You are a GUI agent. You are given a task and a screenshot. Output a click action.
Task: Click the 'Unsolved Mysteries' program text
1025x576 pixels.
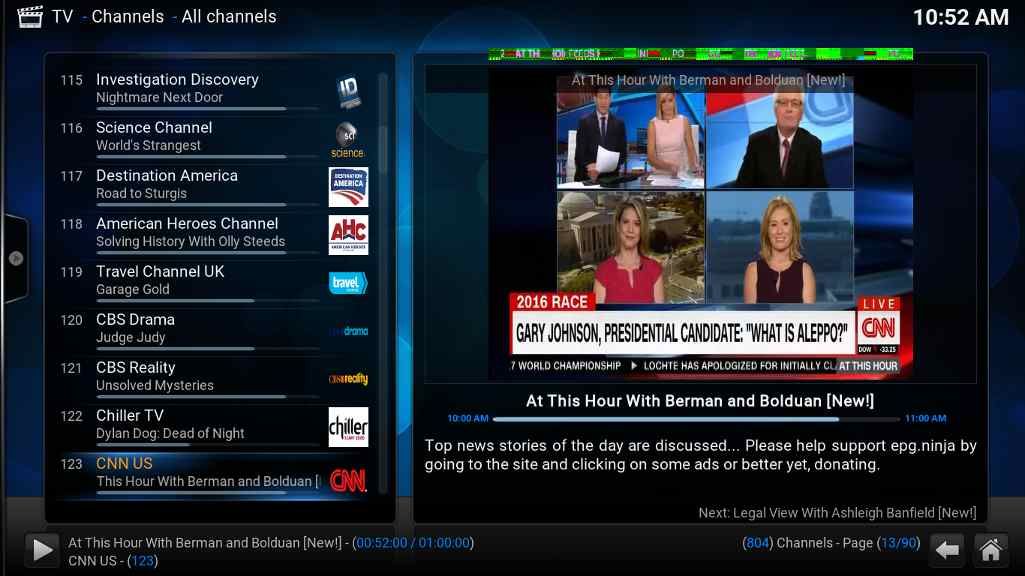pos(155,386)
